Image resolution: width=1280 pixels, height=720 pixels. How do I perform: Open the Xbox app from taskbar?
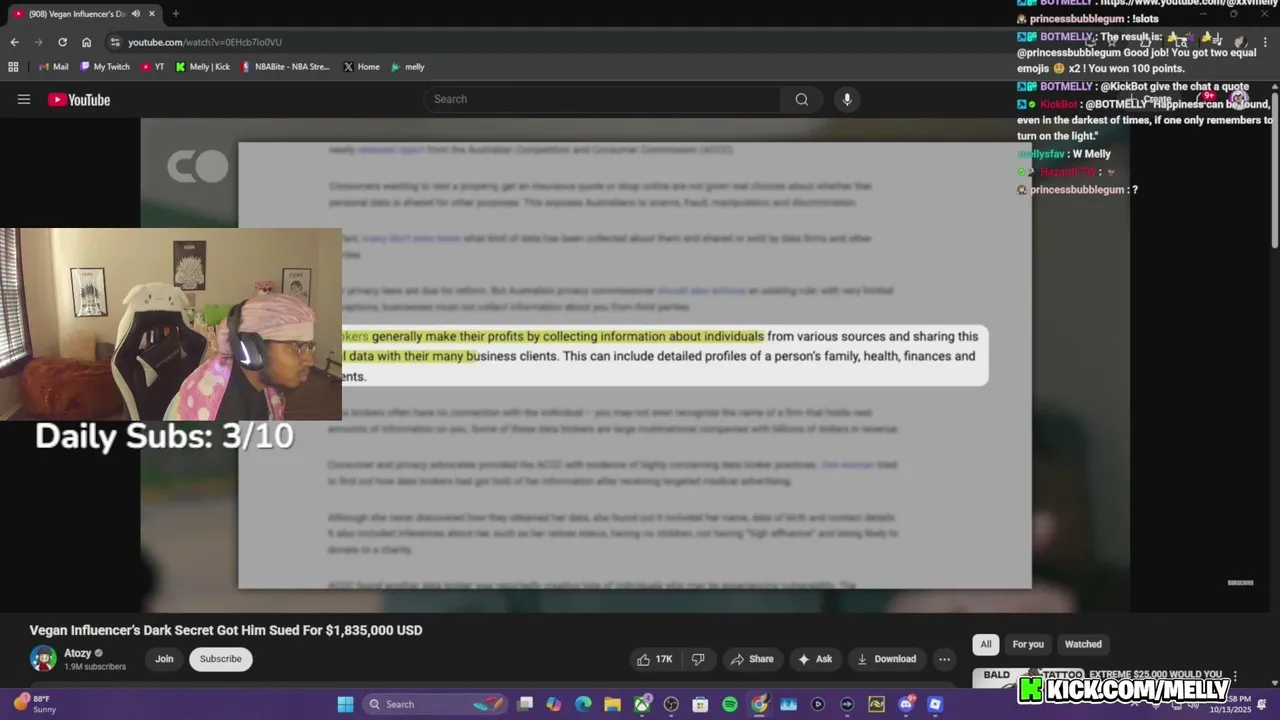click(x=642, y=704)
